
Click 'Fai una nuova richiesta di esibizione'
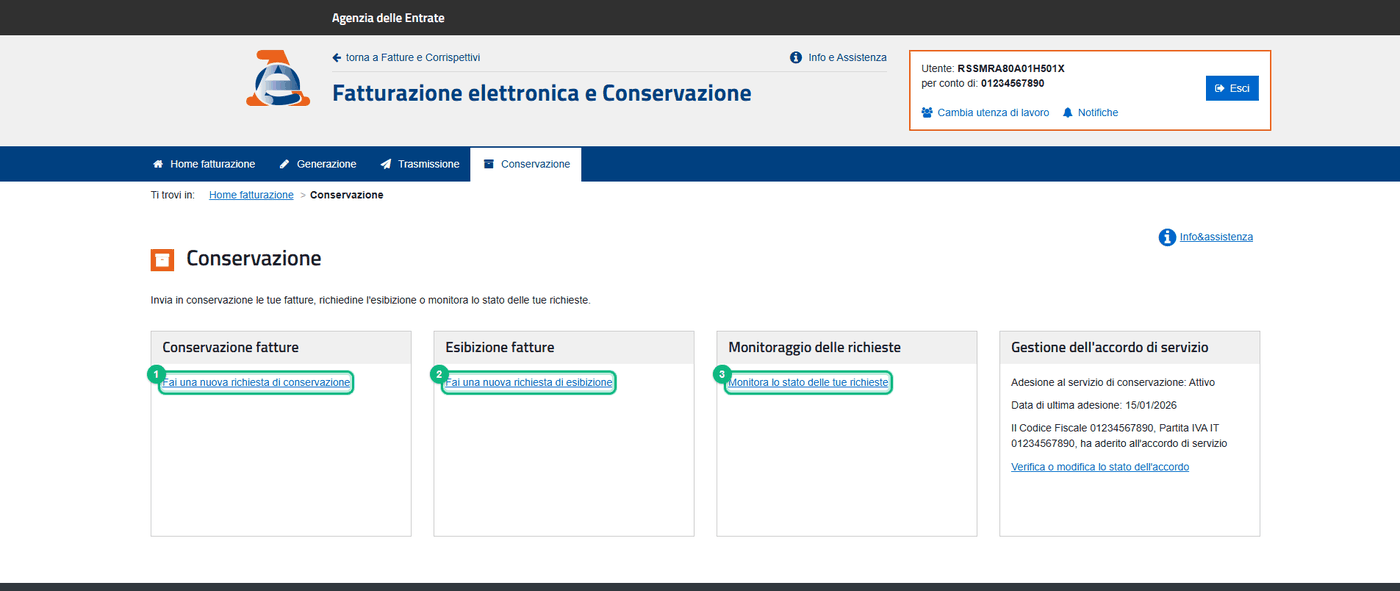coord(529,383)
